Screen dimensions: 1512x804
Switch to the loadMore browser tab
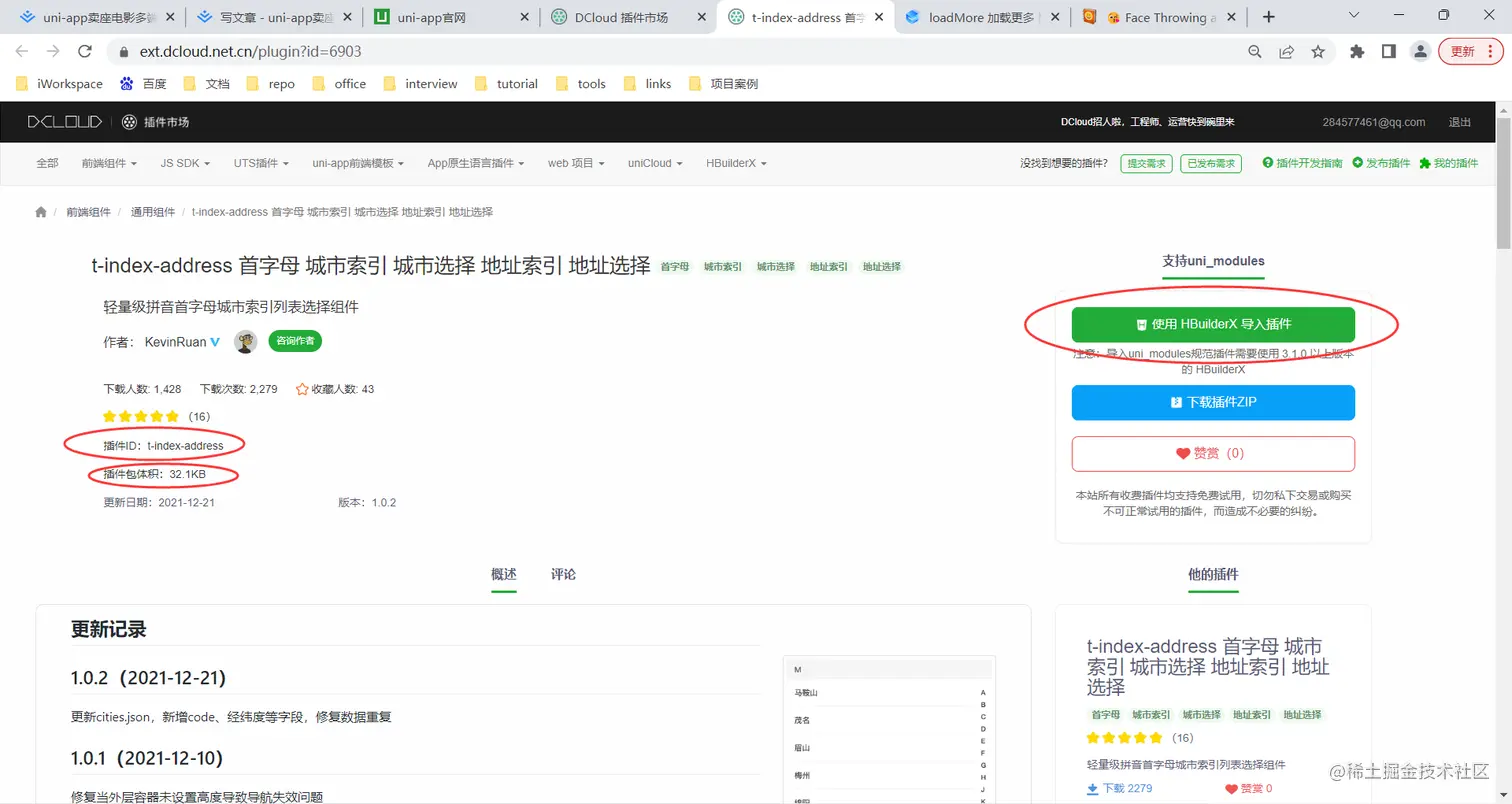click(981, 17)
